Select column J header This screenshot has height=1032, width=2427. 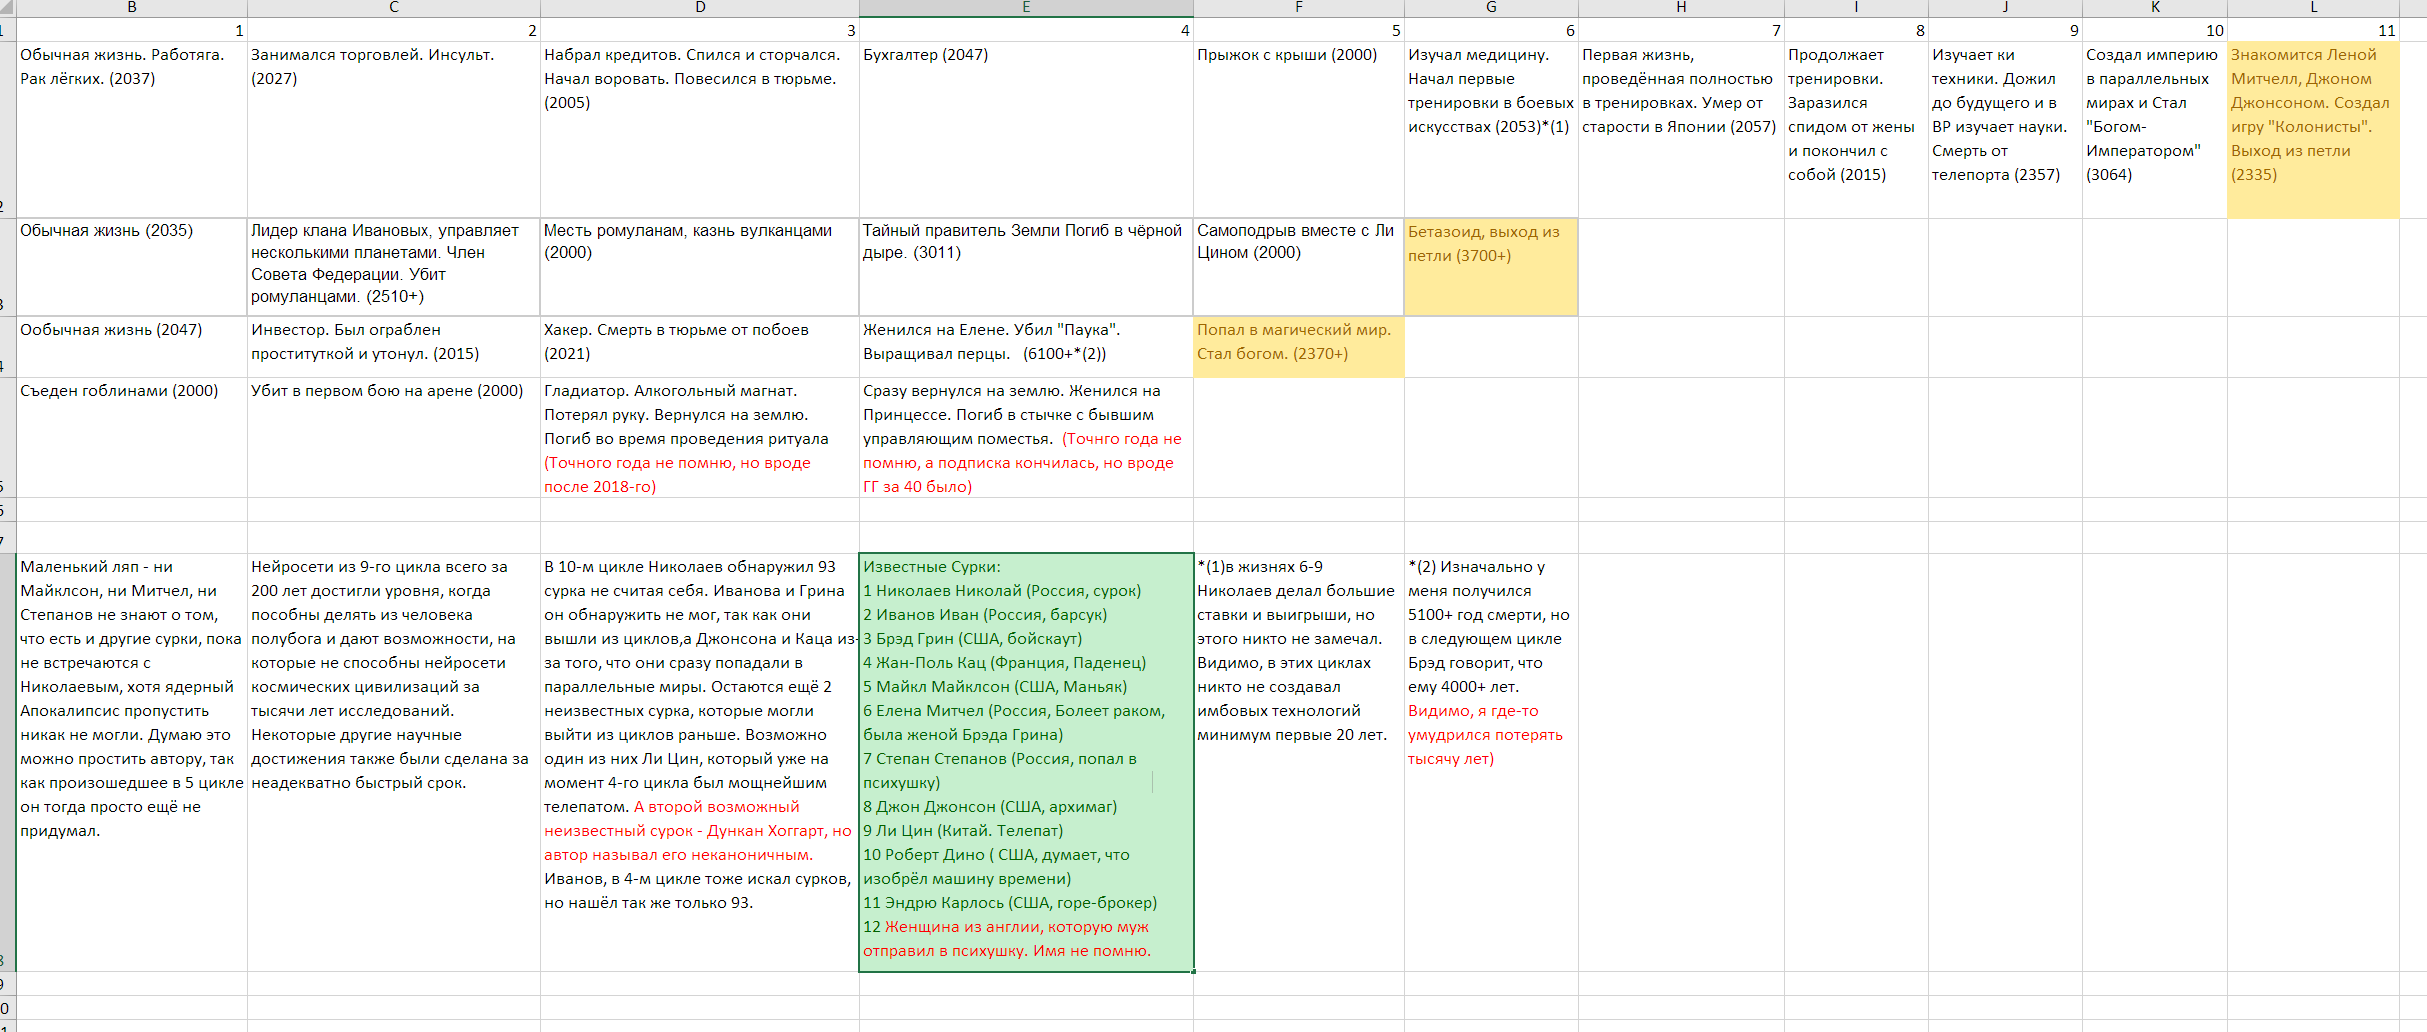[2005, 8]
